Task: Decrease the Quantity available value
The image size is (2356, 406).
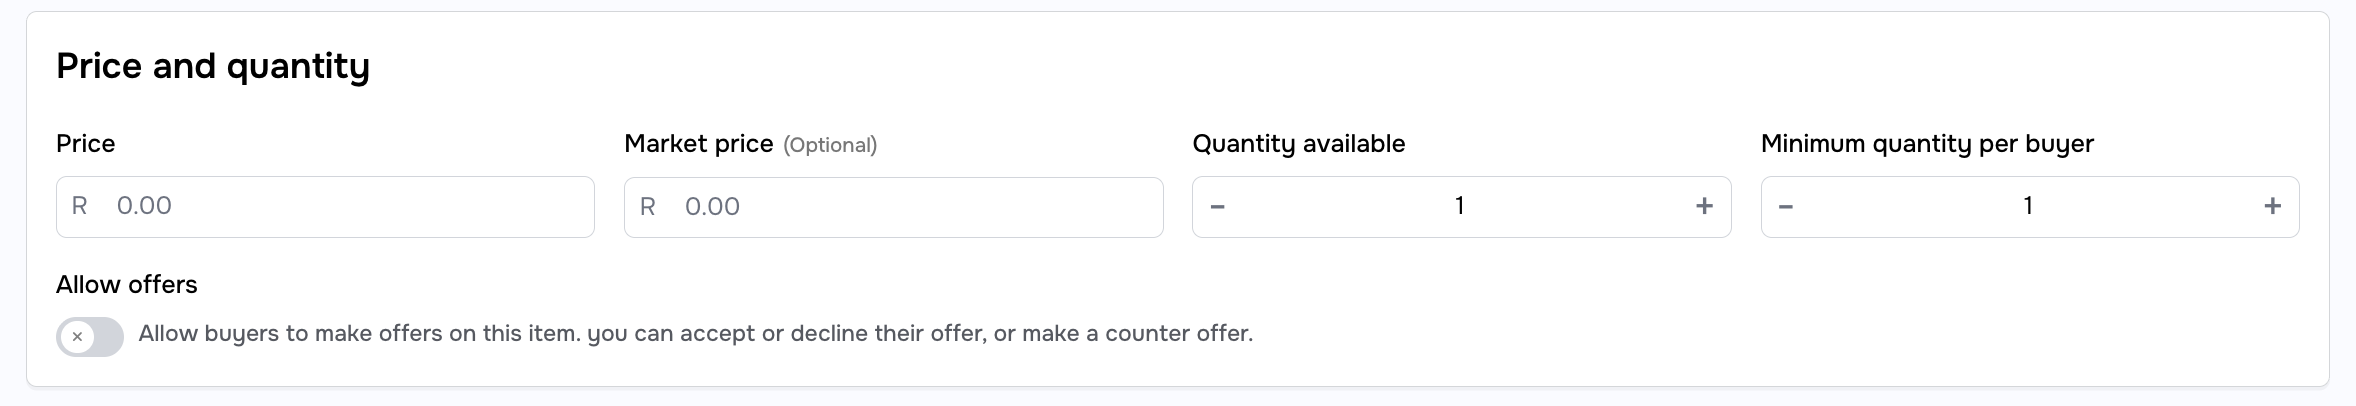Action: pyautogui.click(x=1217, y=207)
